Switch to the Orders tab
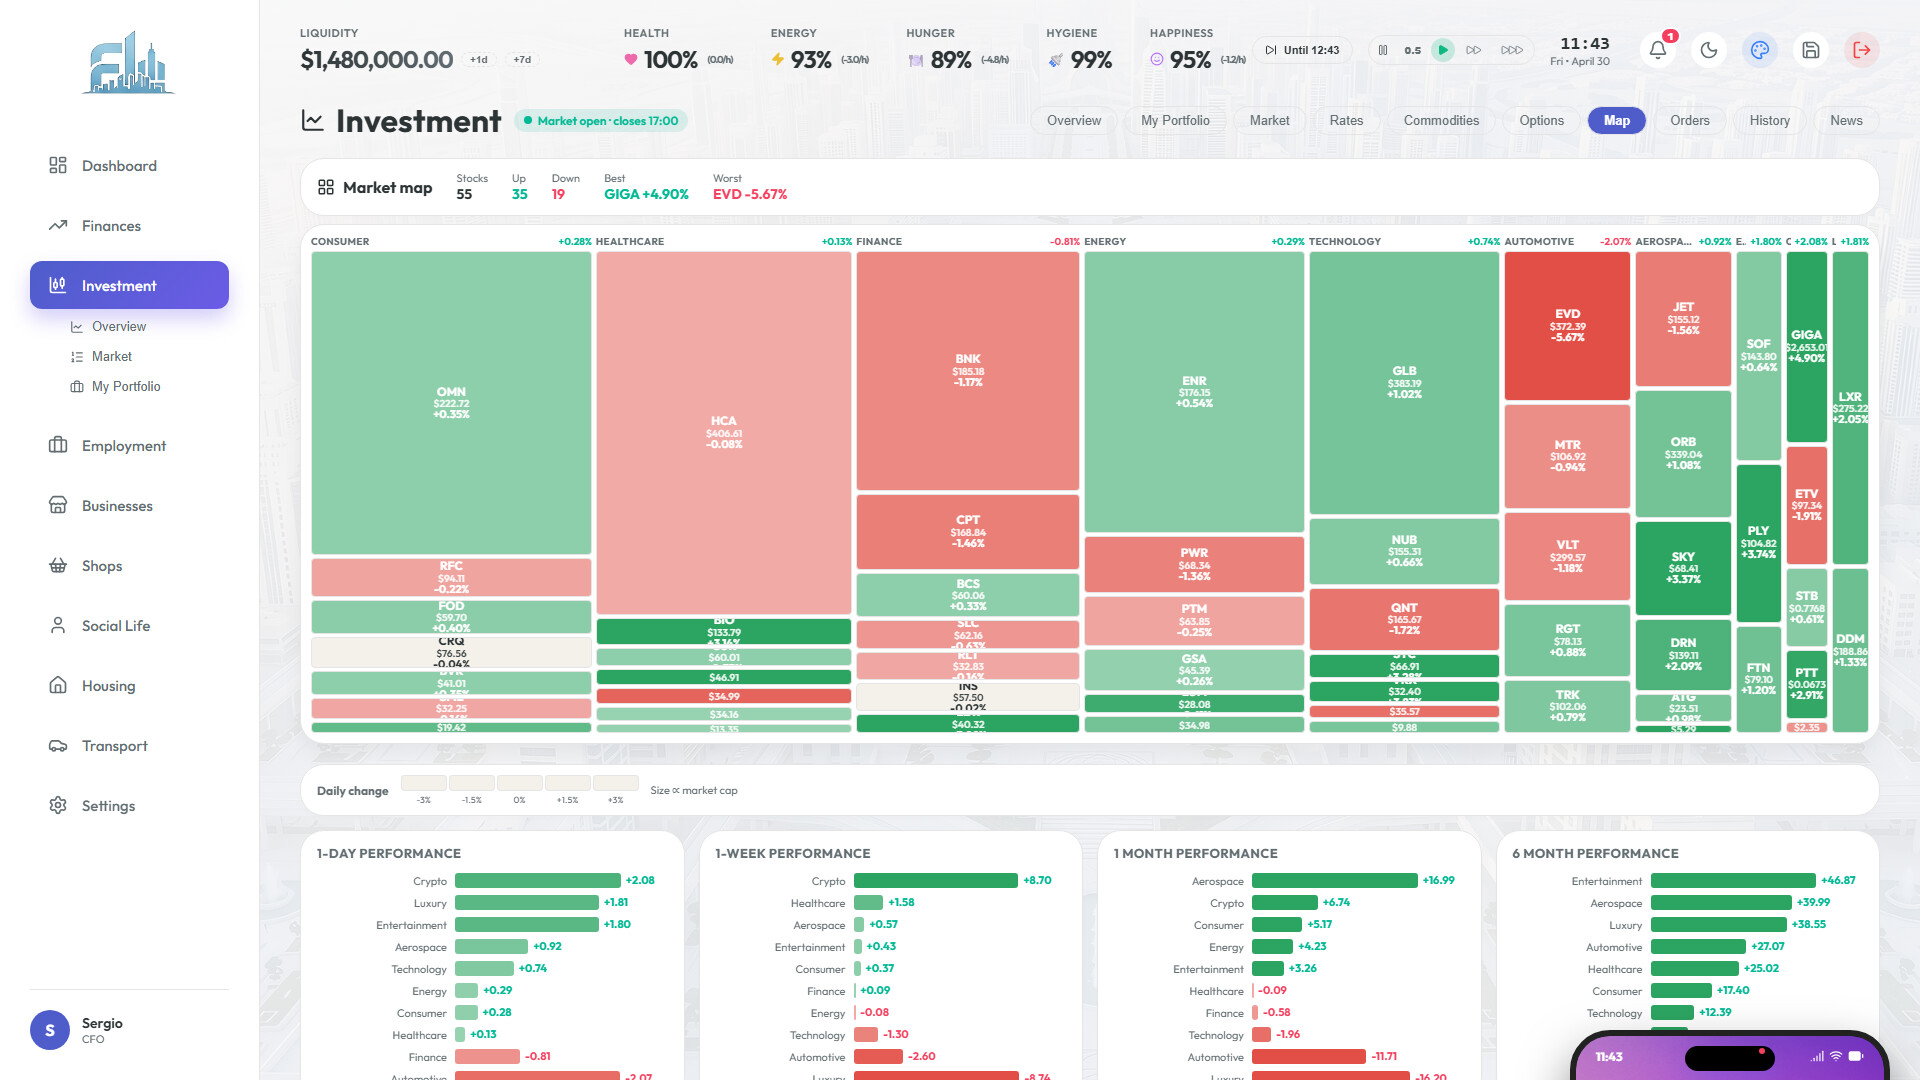 (1689, 121)
